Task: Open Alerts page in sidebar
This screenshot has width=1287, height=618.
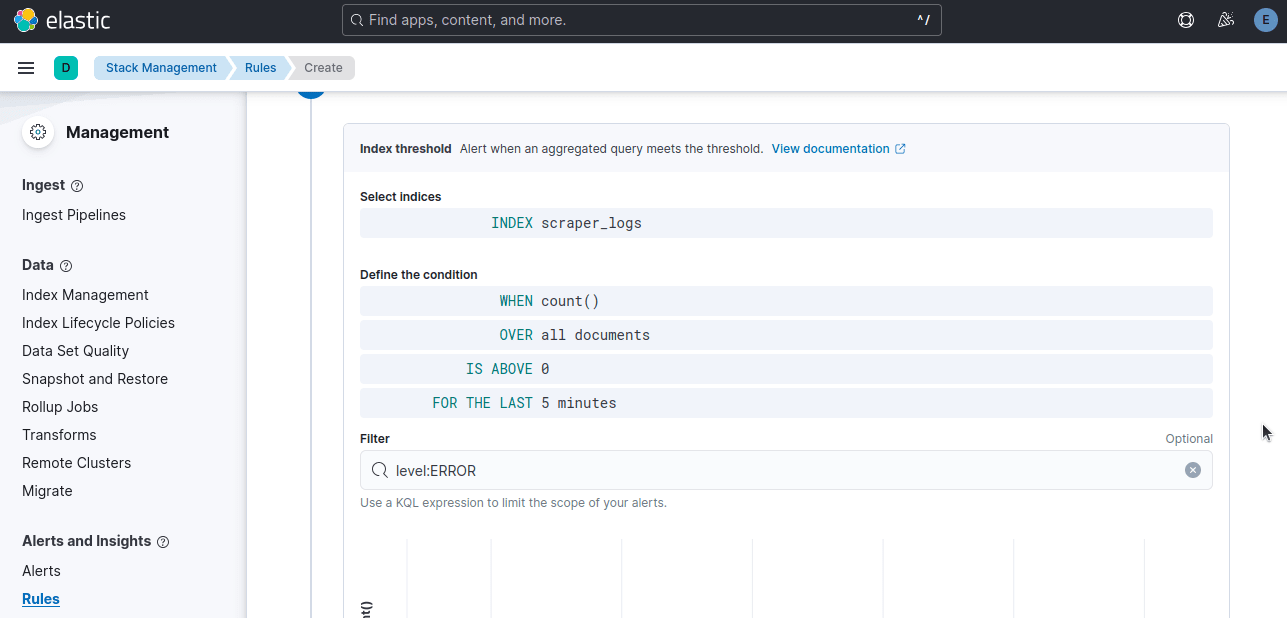Action: (x=41, y=571)
